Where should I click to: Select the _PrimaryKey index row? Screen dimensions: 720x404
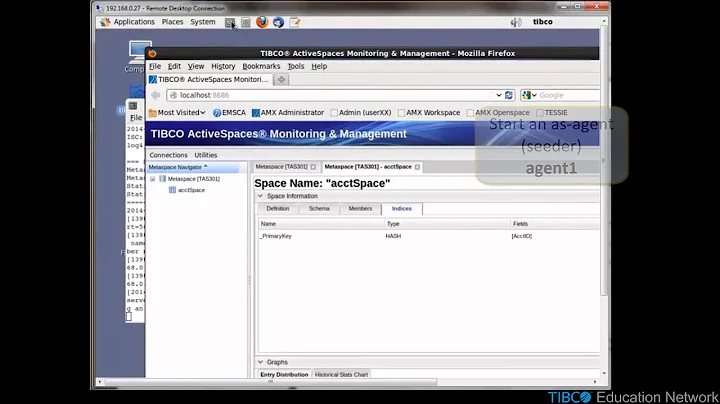(429, 236)
